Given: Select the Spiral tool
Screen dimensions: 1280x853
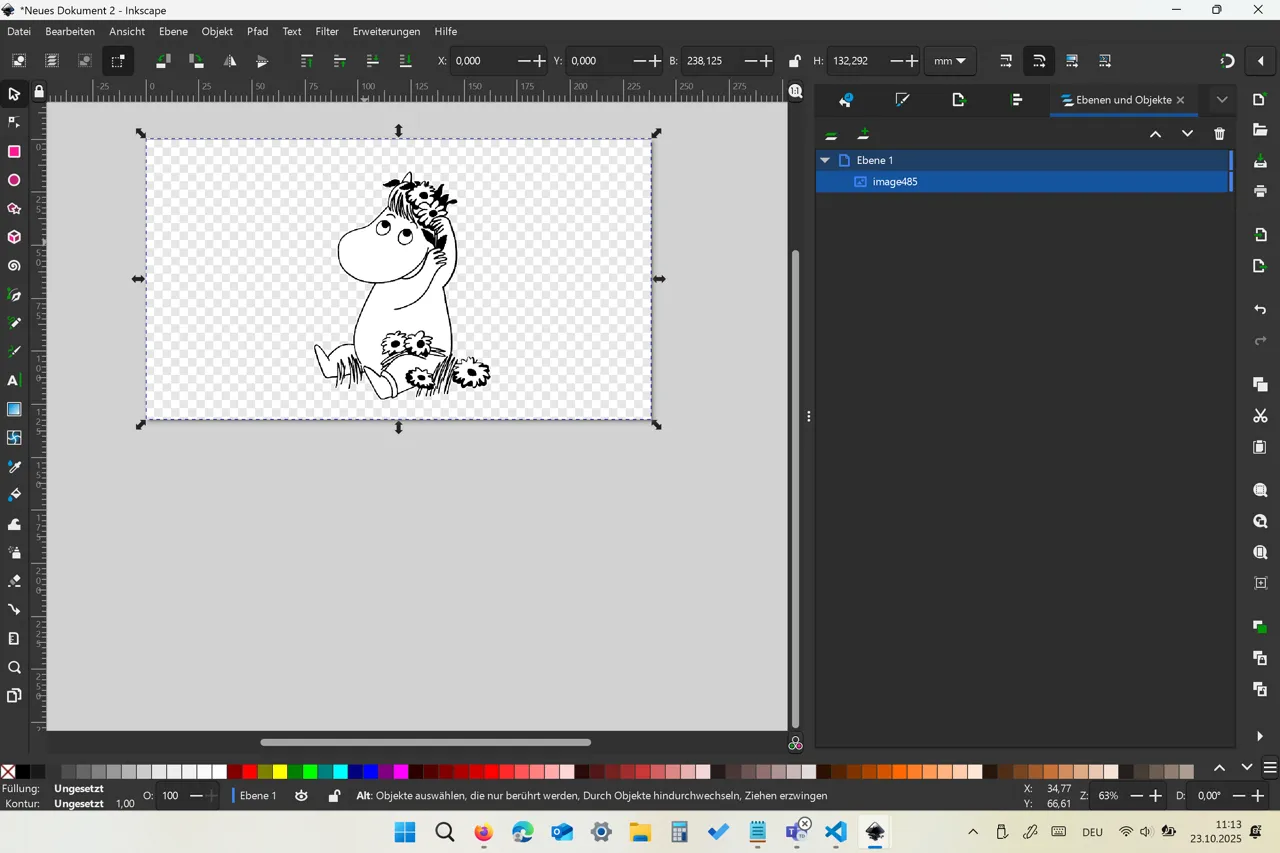Looking at the screenshot, I should point(14,266).
